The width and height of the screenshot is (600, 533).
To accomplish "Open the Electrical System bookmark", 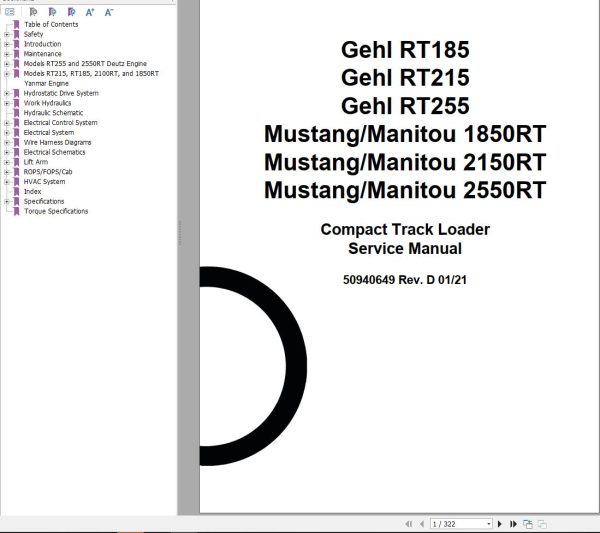I will 49,132.
